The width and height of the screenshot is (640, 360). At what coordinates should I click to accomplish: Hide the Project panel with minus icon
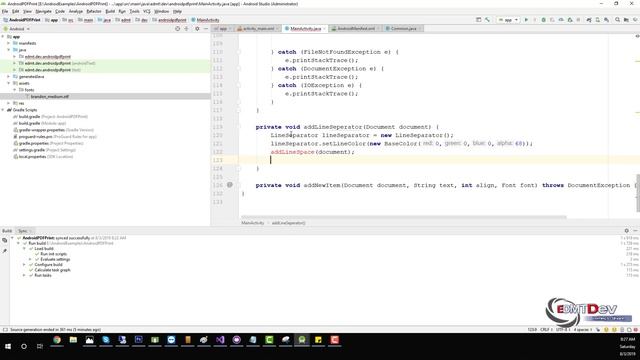[206, 29]
